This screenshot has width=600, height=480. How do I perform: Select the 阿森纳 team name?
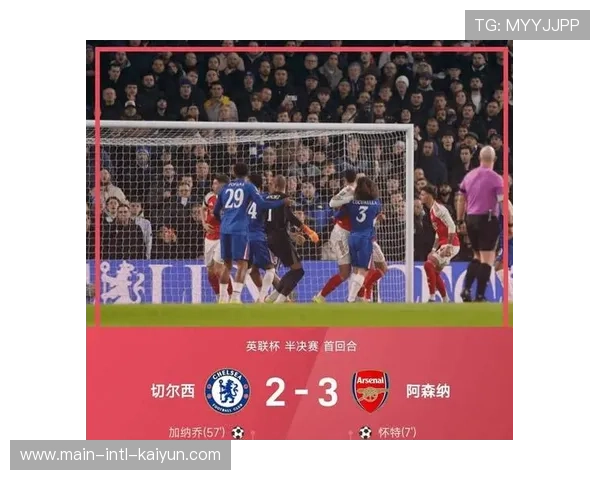[428, 391]
